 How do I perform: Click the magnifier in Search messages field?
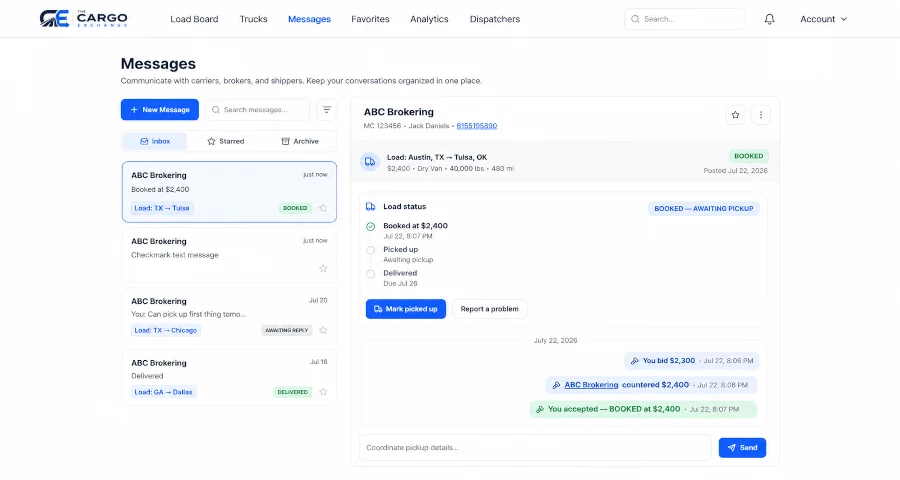(216, 110)
